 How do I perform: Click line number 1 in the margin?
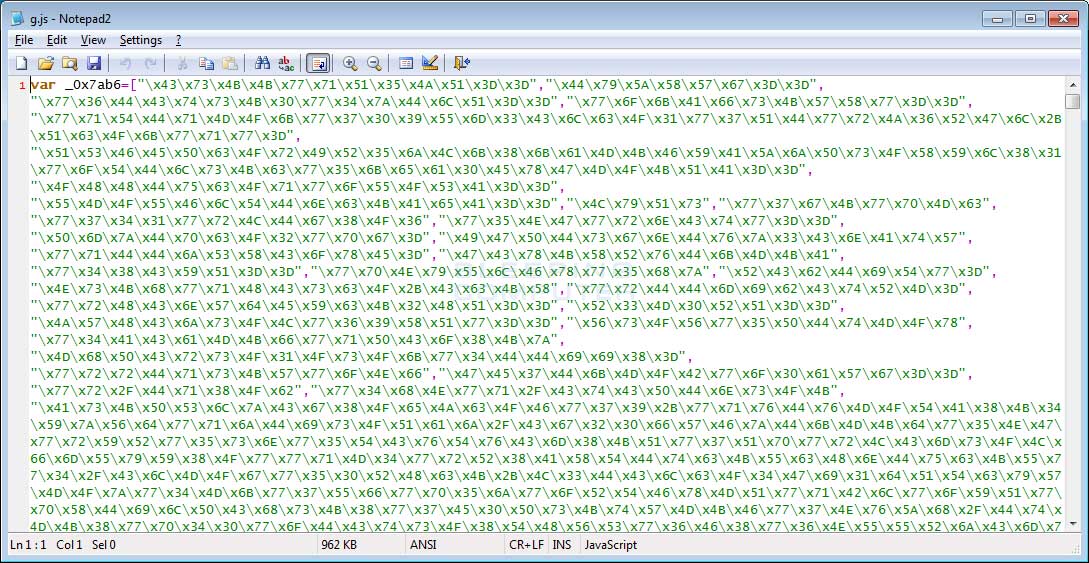(x=22, y=86)
